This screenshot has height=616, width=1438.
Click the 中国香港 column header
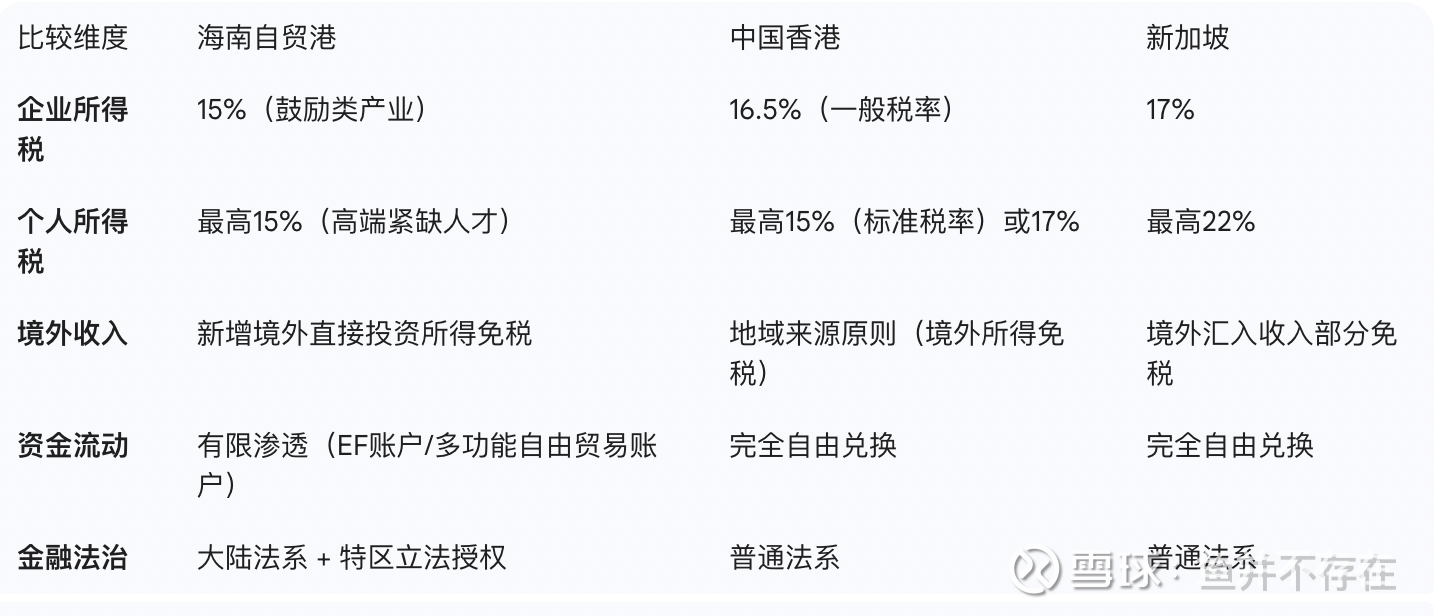785,38
